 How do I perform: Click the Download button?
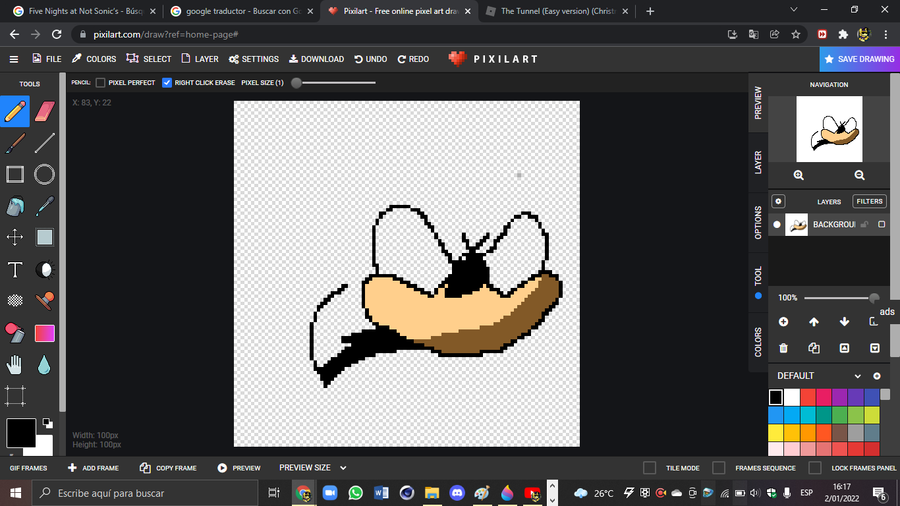tap(316, 59)
